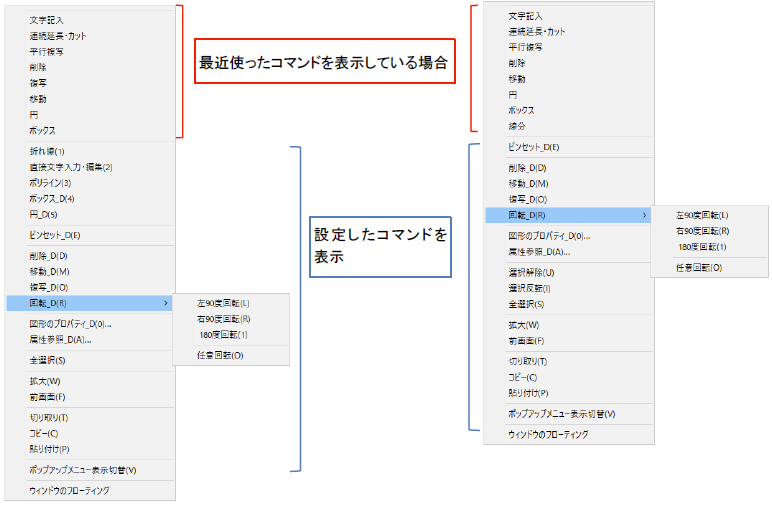Viewport: 772px width, 506px height.
Task: Choose 180度回転(1) in the right submenu
Action: 700,246
